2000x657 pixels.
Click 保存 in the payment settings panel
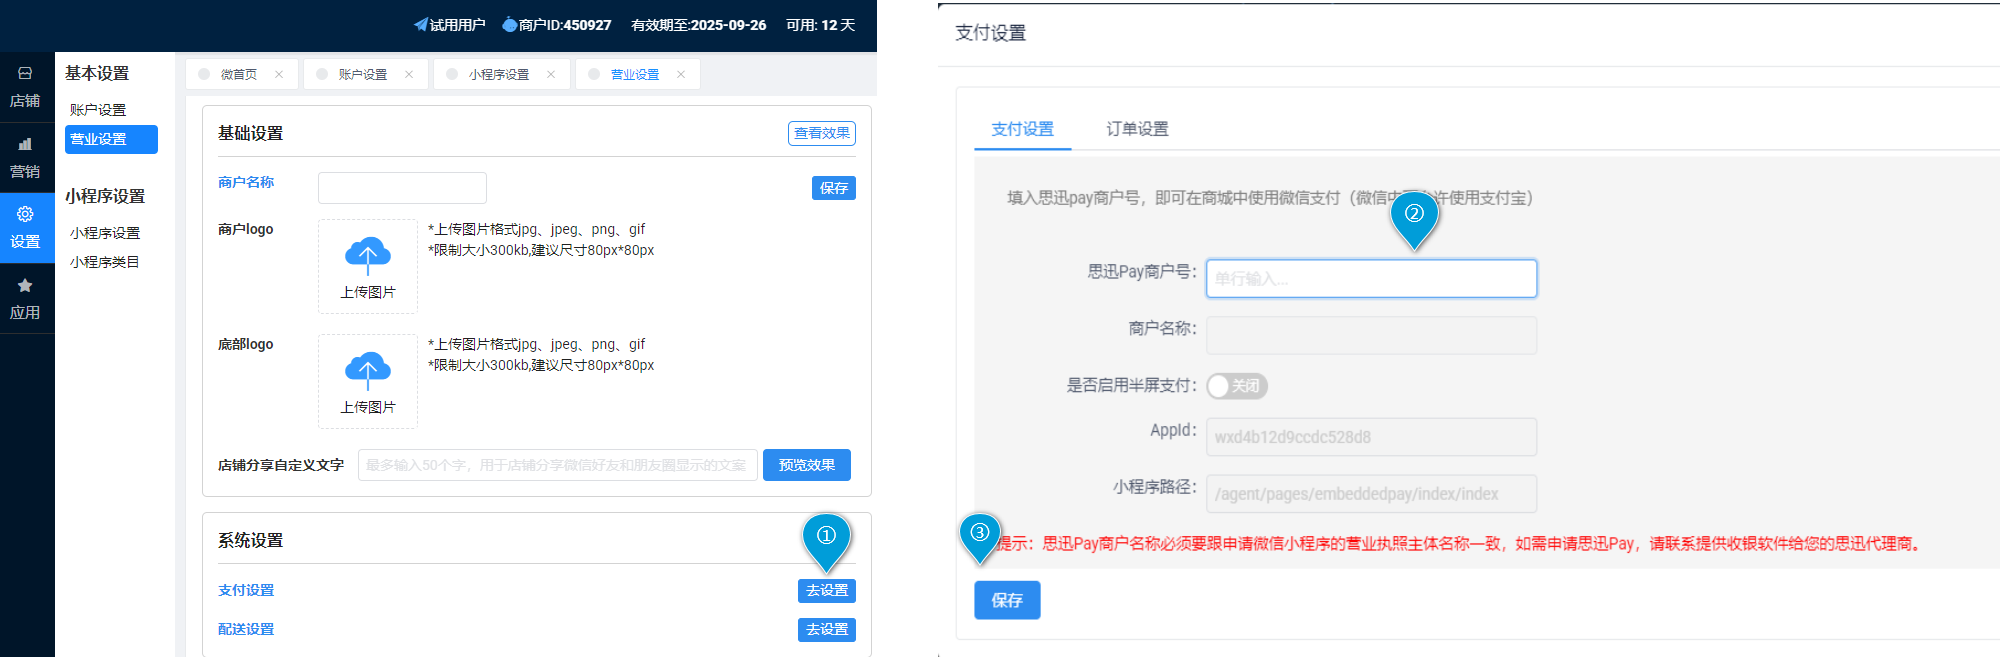pos(1007,600)
